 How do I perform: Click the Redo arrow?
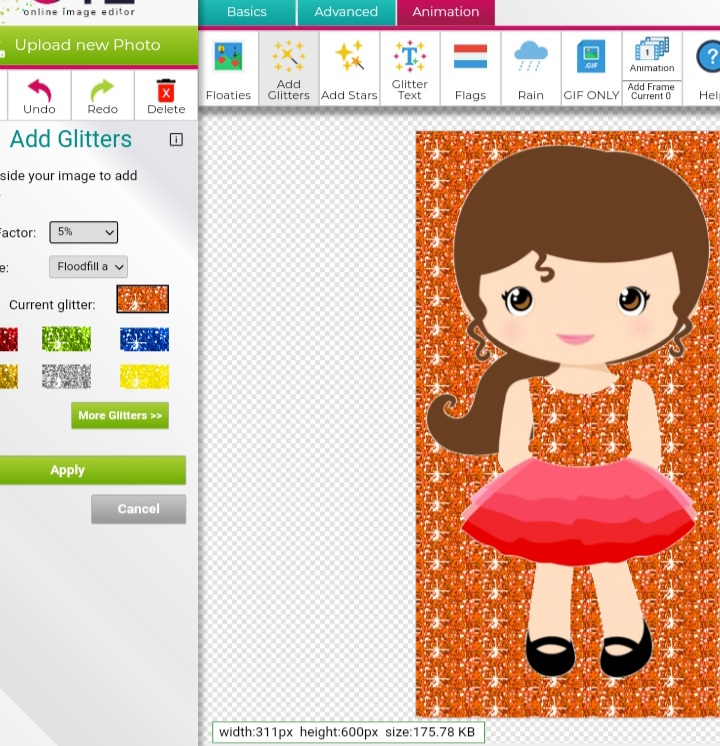click(102, 95)
